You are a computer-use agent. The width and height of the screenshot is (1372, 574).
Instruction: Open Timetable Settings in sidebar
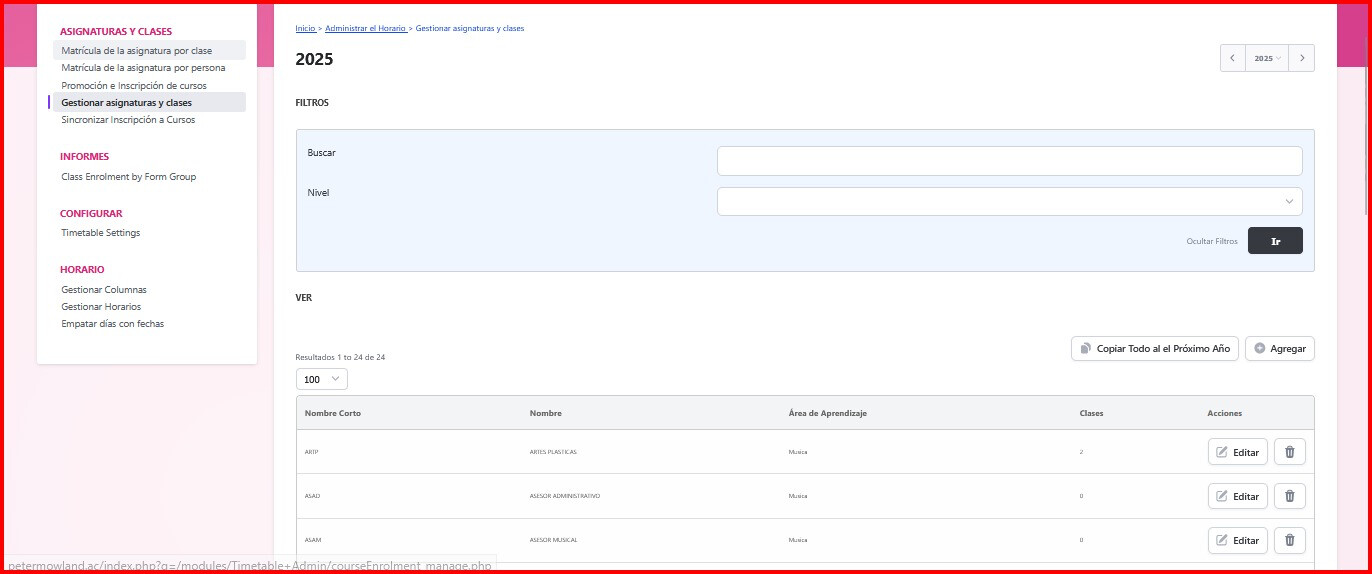click(x=101, y=233)
